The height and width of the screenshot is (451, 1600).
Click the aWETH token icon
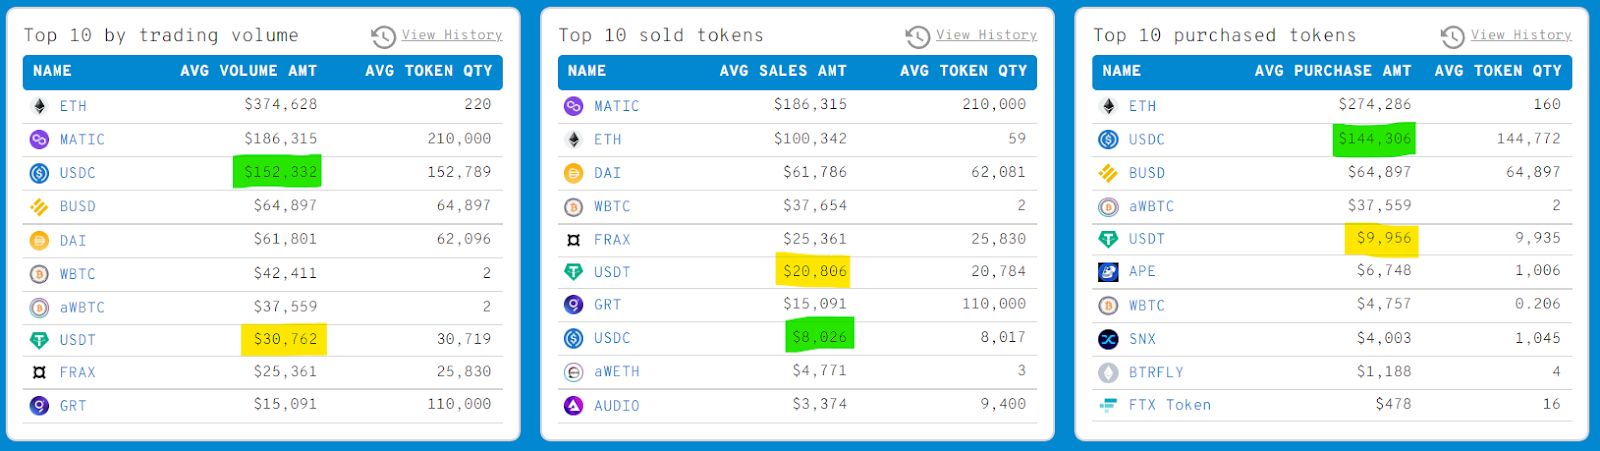(573, 372)
